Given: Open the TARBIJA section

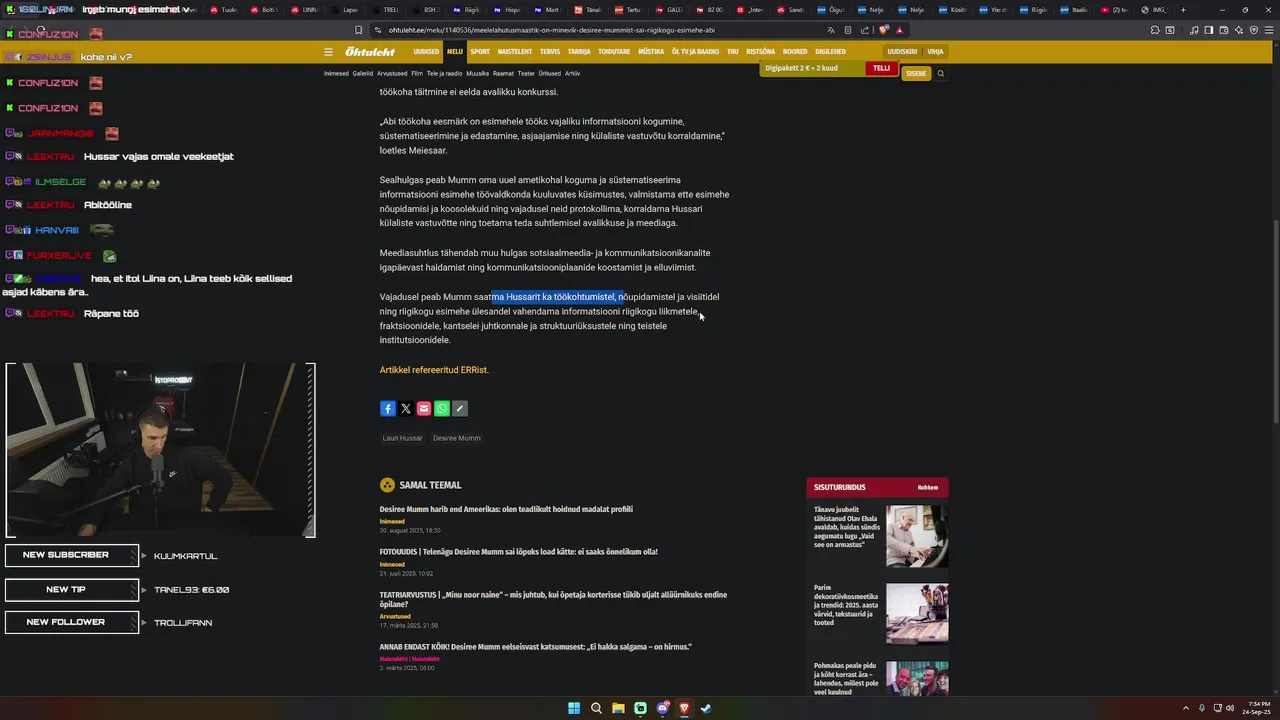Looking at the screenshot, I should [x=579, y=52].
